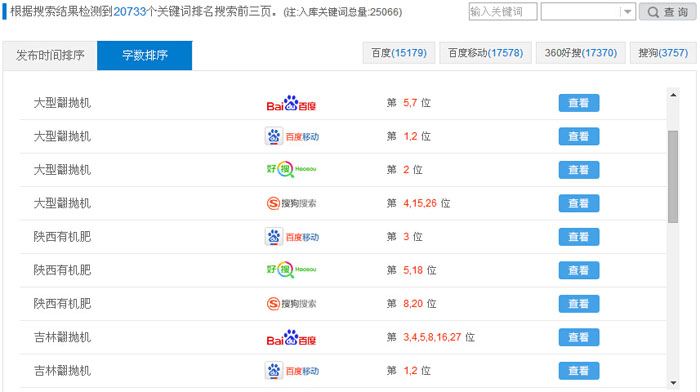Click ranking text 5,7

tap(410, 103)
